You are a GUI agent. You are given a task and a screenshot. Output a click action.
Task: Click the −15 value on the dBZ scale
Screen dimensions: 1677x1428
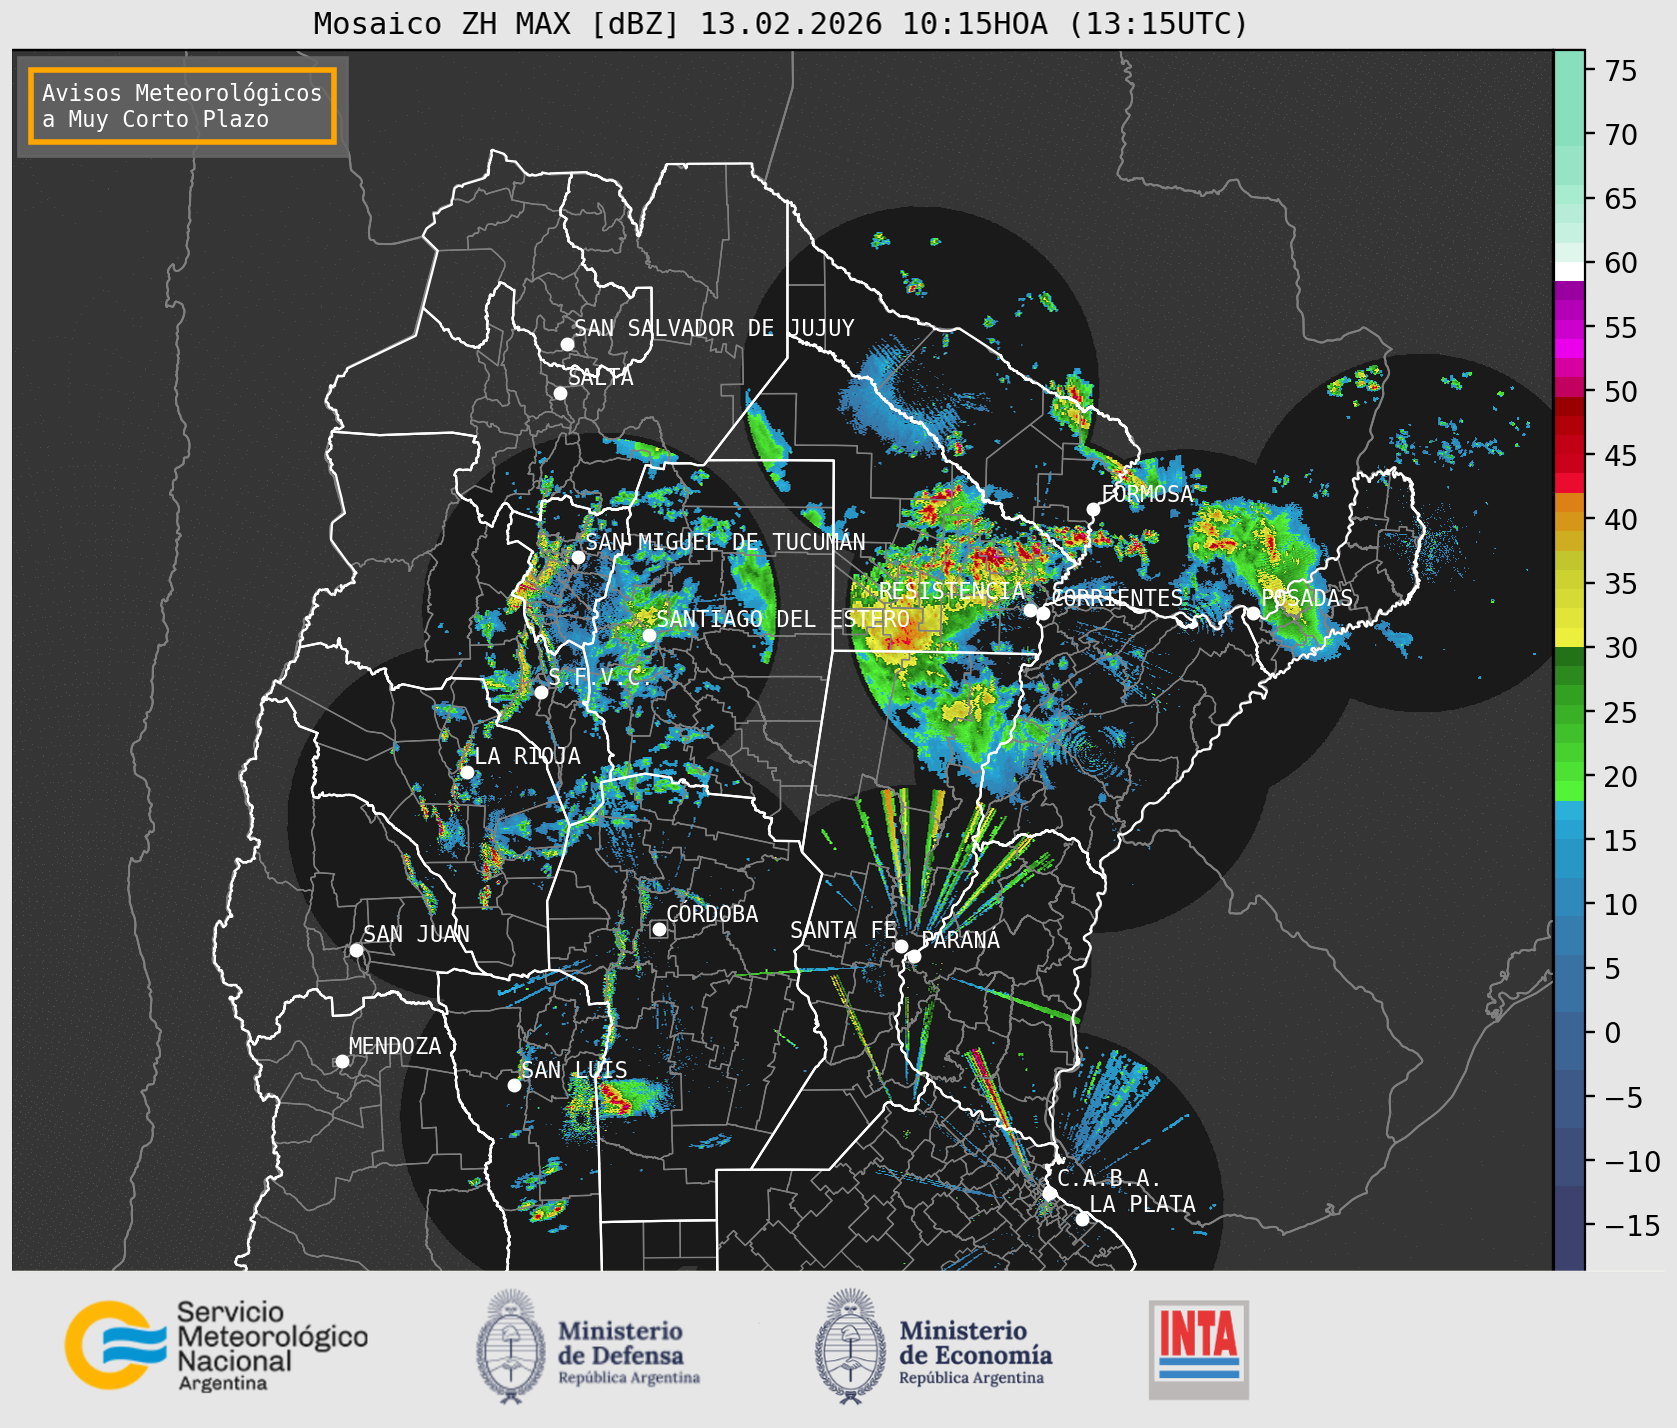(x=1632, y=1226)
